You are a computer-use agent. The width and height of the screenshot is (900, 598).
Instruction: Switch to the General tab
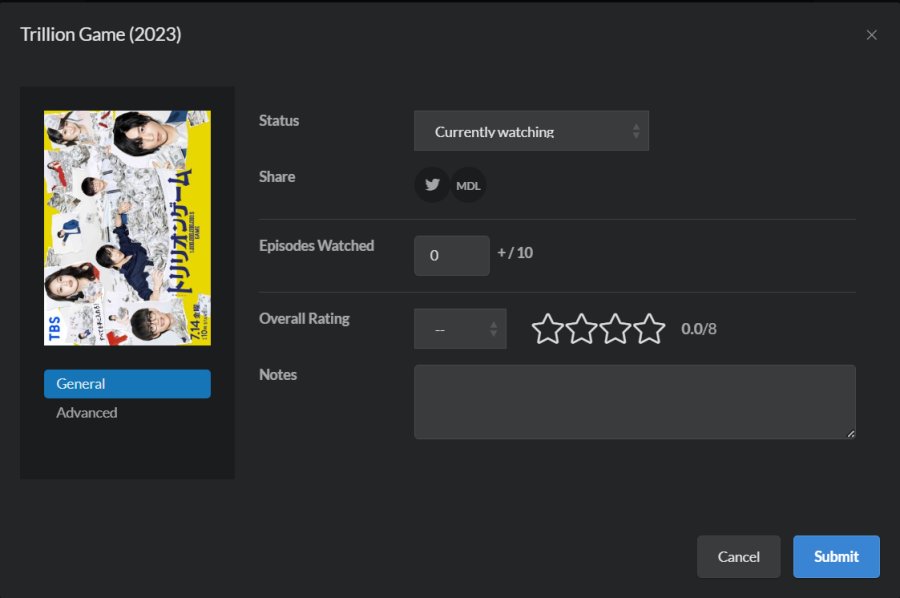(x=127, y=384)
